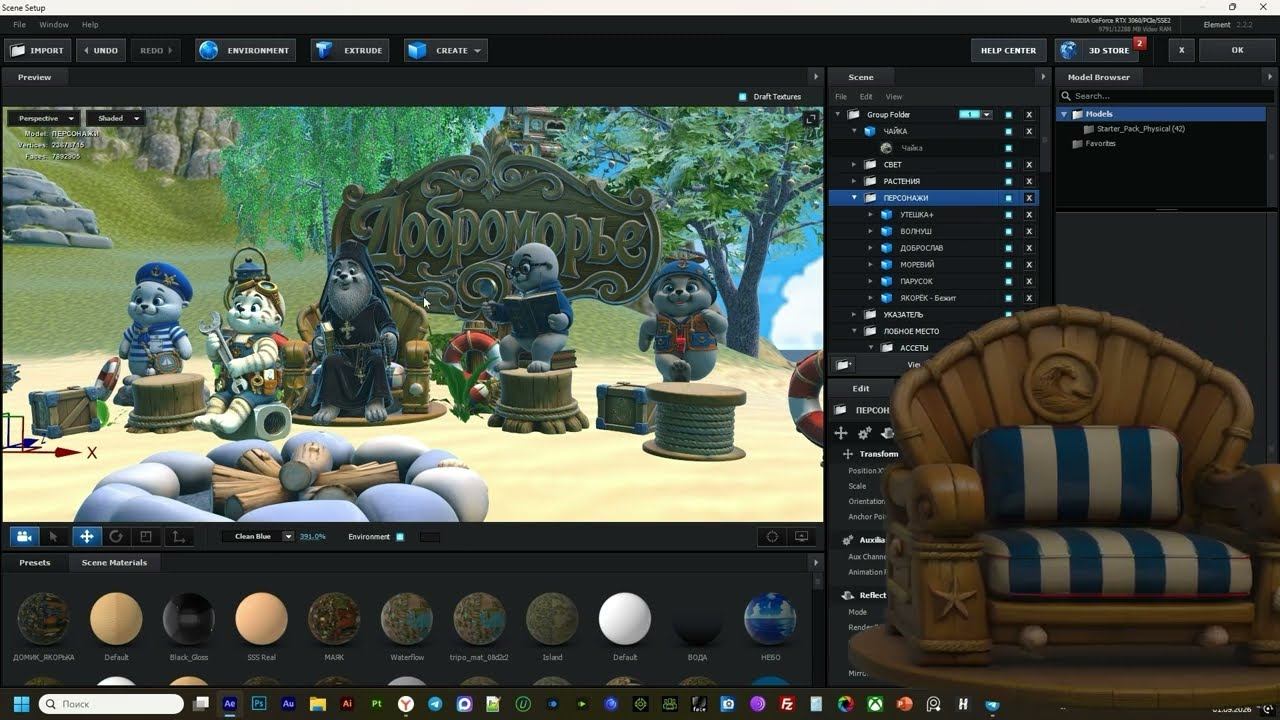1280x720 pixels.
Task: Expand the СВЕТ folder arrow
Action: [854, 165]
